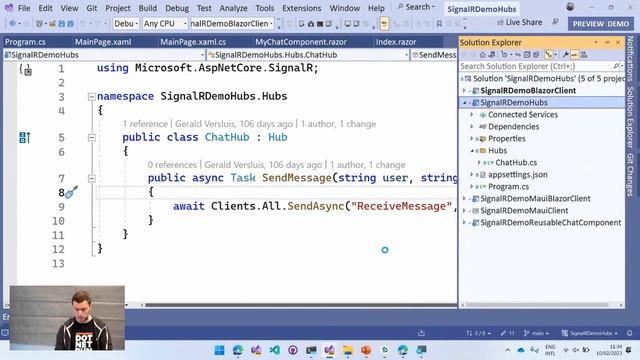
Task: Click Sync with Active Document icon
Action: tap(518, 55)
